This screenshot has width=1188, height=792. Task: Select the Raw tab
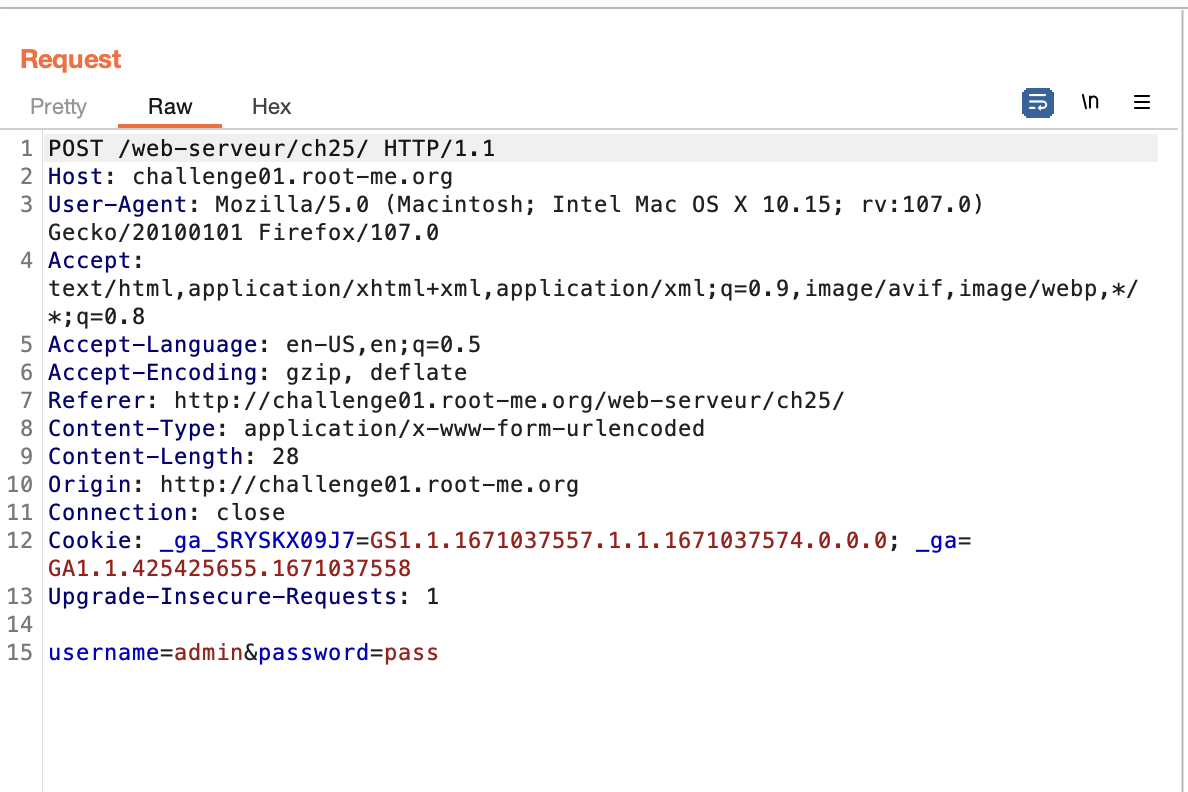click(x=169, y=107)
